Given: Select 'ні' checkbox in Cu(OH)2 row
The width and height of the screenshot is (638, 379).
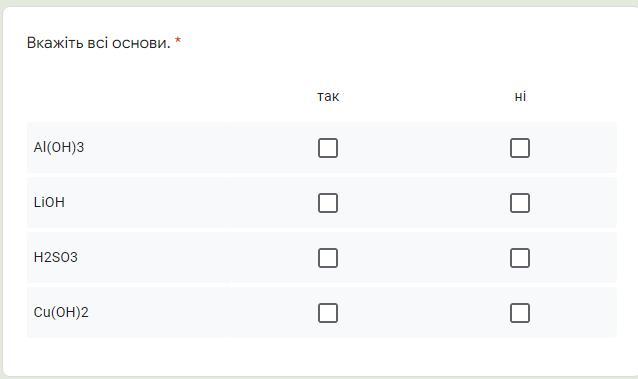Looking at the screenshot, I should 520,313.
